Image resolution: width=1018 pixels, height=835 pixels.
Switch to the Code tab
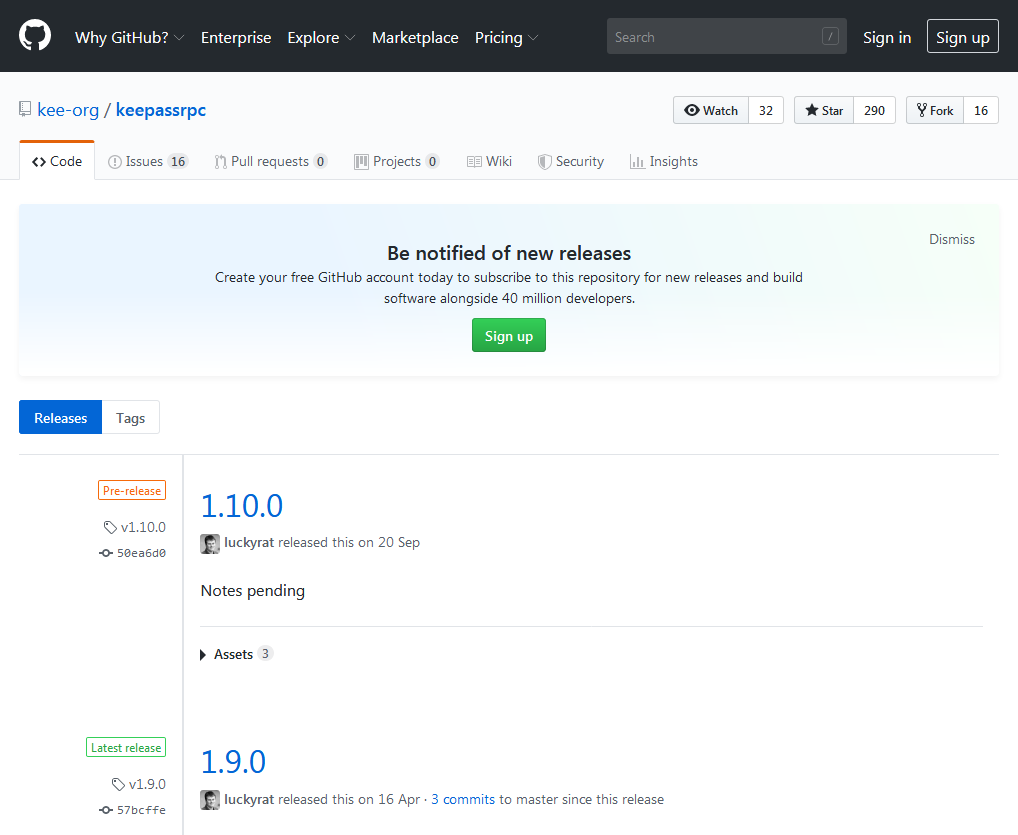[x=57, y=161]
